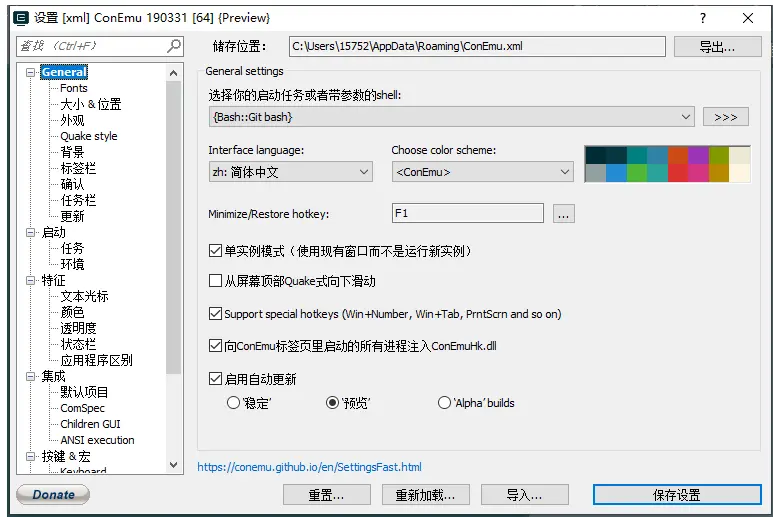Select the 'Alpha' builds radio button
The width and height of the screenshot is (773, 517).
point(444,403)
